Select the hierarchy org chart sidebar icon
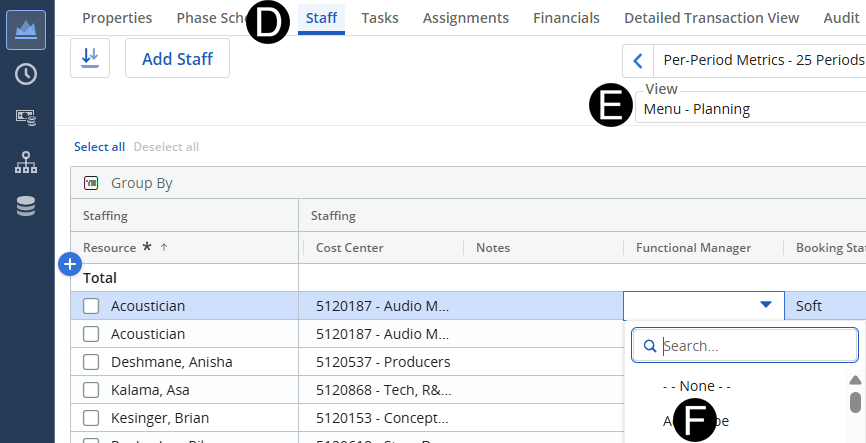 pos(26,162)
